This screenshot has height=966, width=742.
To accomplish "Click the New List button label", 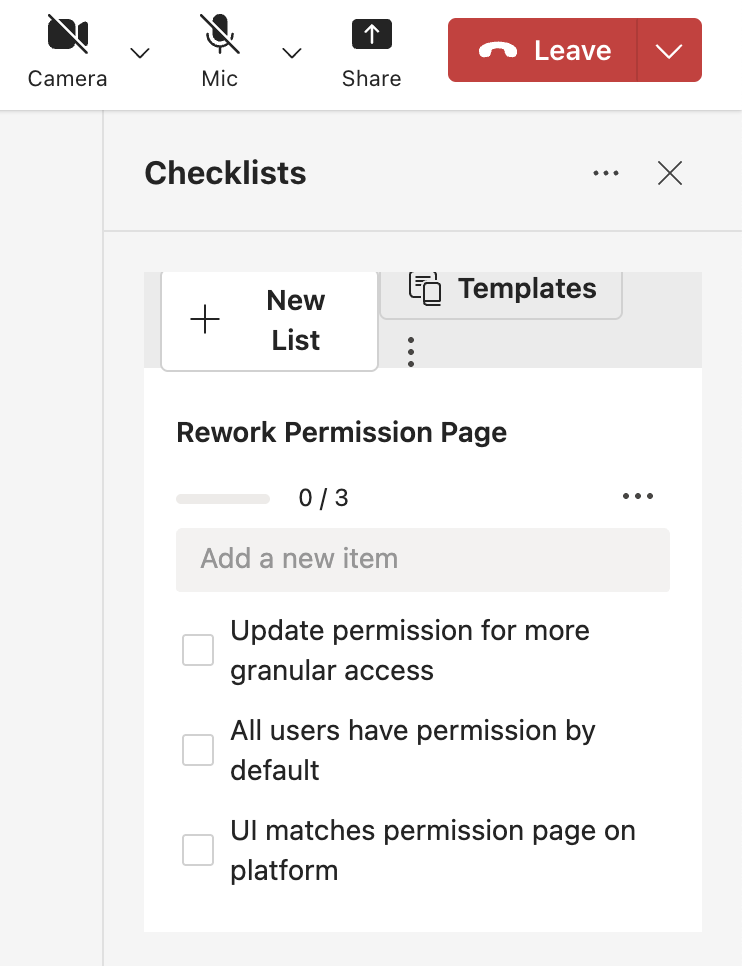I will point(295,320).
